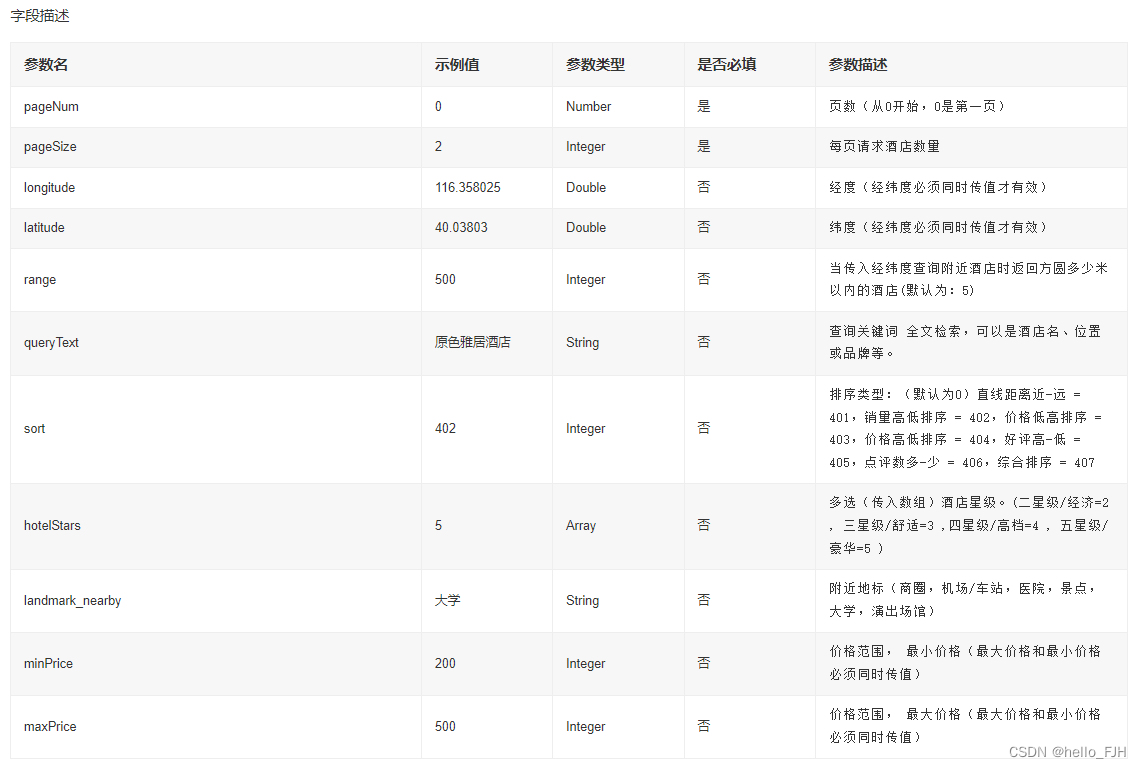Viewport: 1141px width, 768px height.
Task: Click the Integer type in maxPrice row
Action: (x=586, y=727)
